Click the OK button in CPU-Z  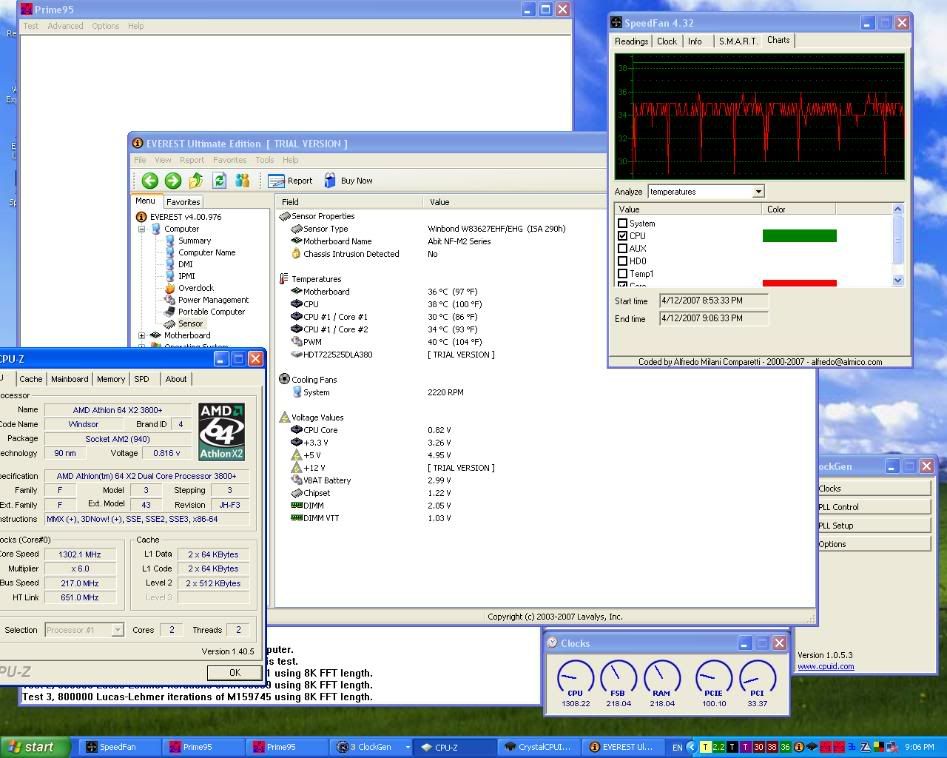click(235, 673)
